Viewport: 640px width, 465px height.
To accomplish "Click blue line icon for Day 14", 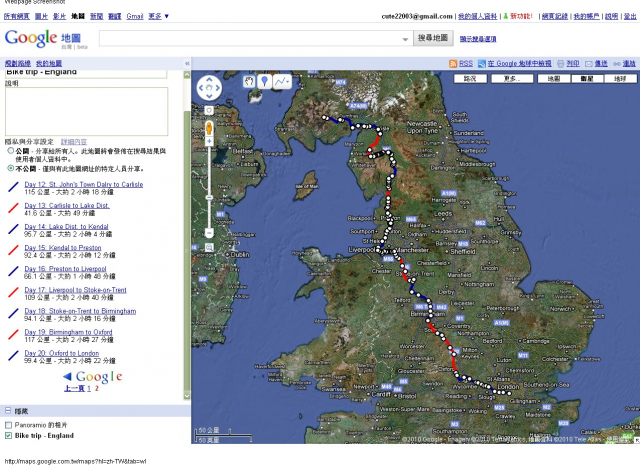I will pos(13,229).
